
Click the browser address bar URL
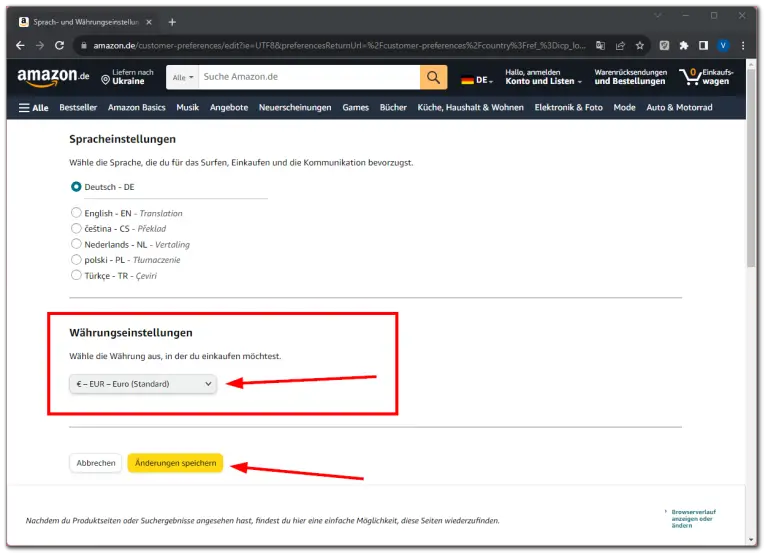[x=339, y=46]
